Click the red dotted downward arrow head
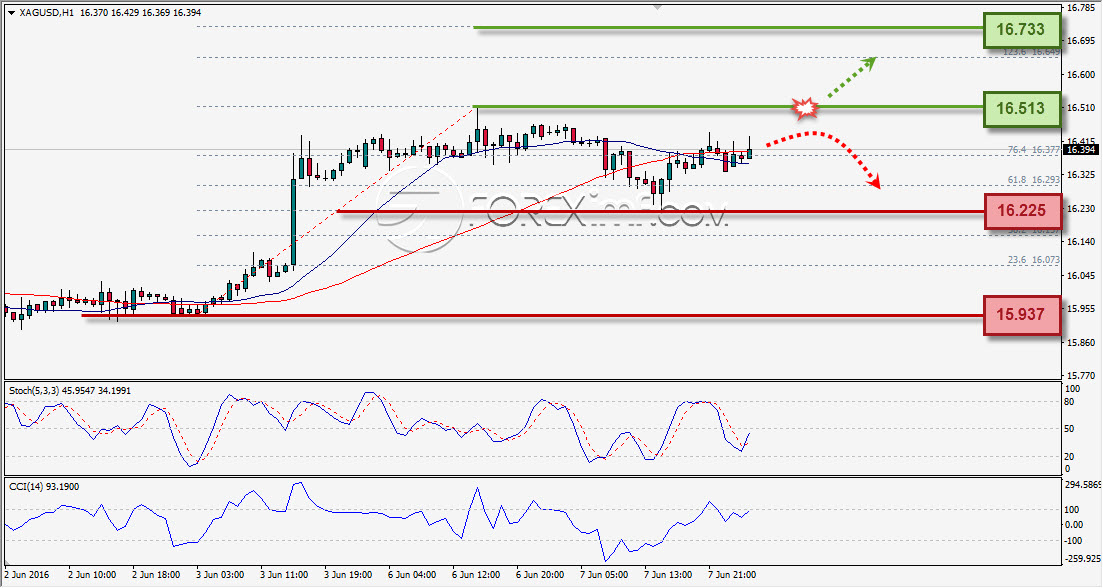Screen dimensions: 1103x588 (874, 184)
